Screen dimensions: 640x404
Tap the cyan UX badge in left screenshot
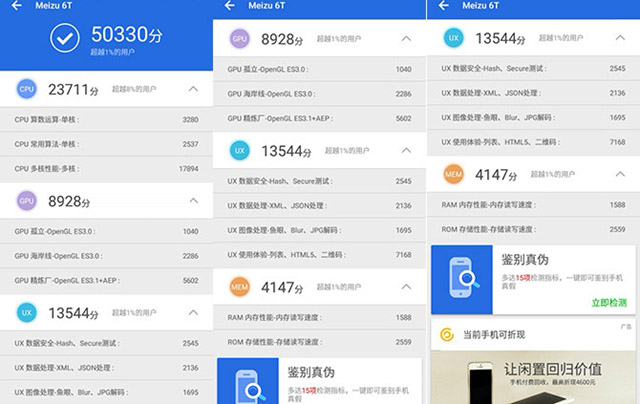point(27,313)
